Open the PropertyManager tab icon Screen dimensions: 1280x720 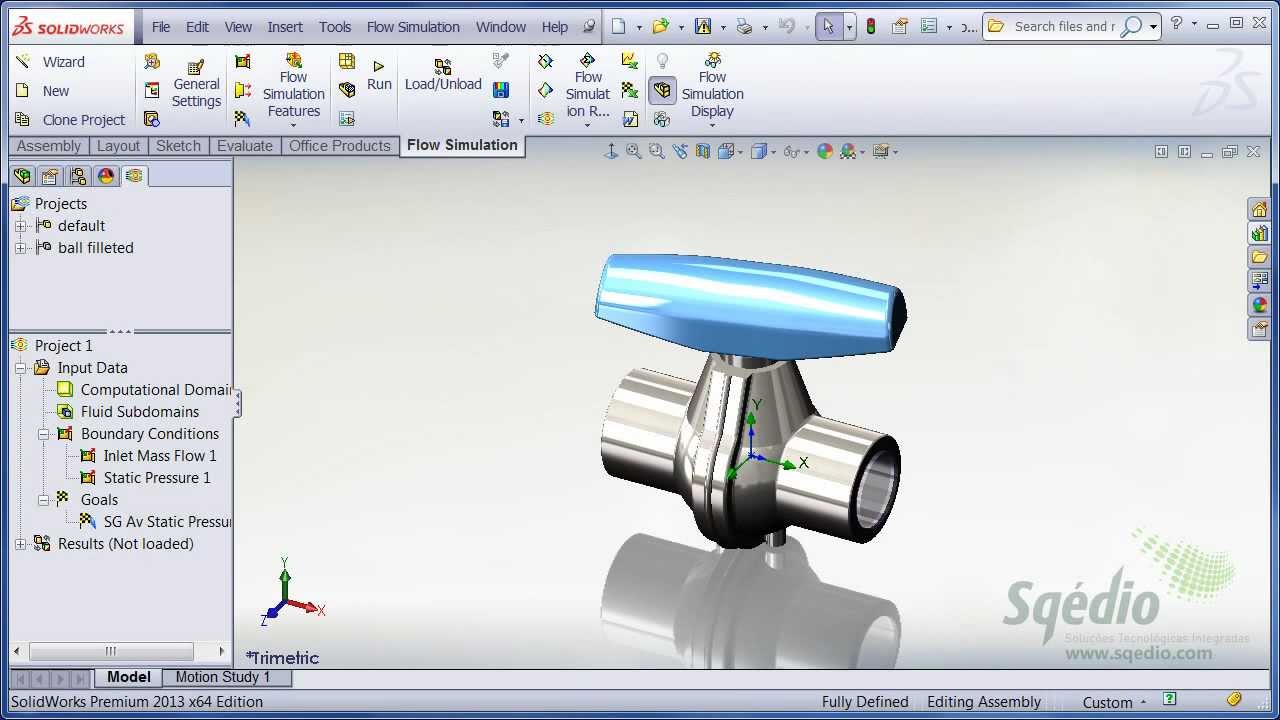(x=50, y=177)
